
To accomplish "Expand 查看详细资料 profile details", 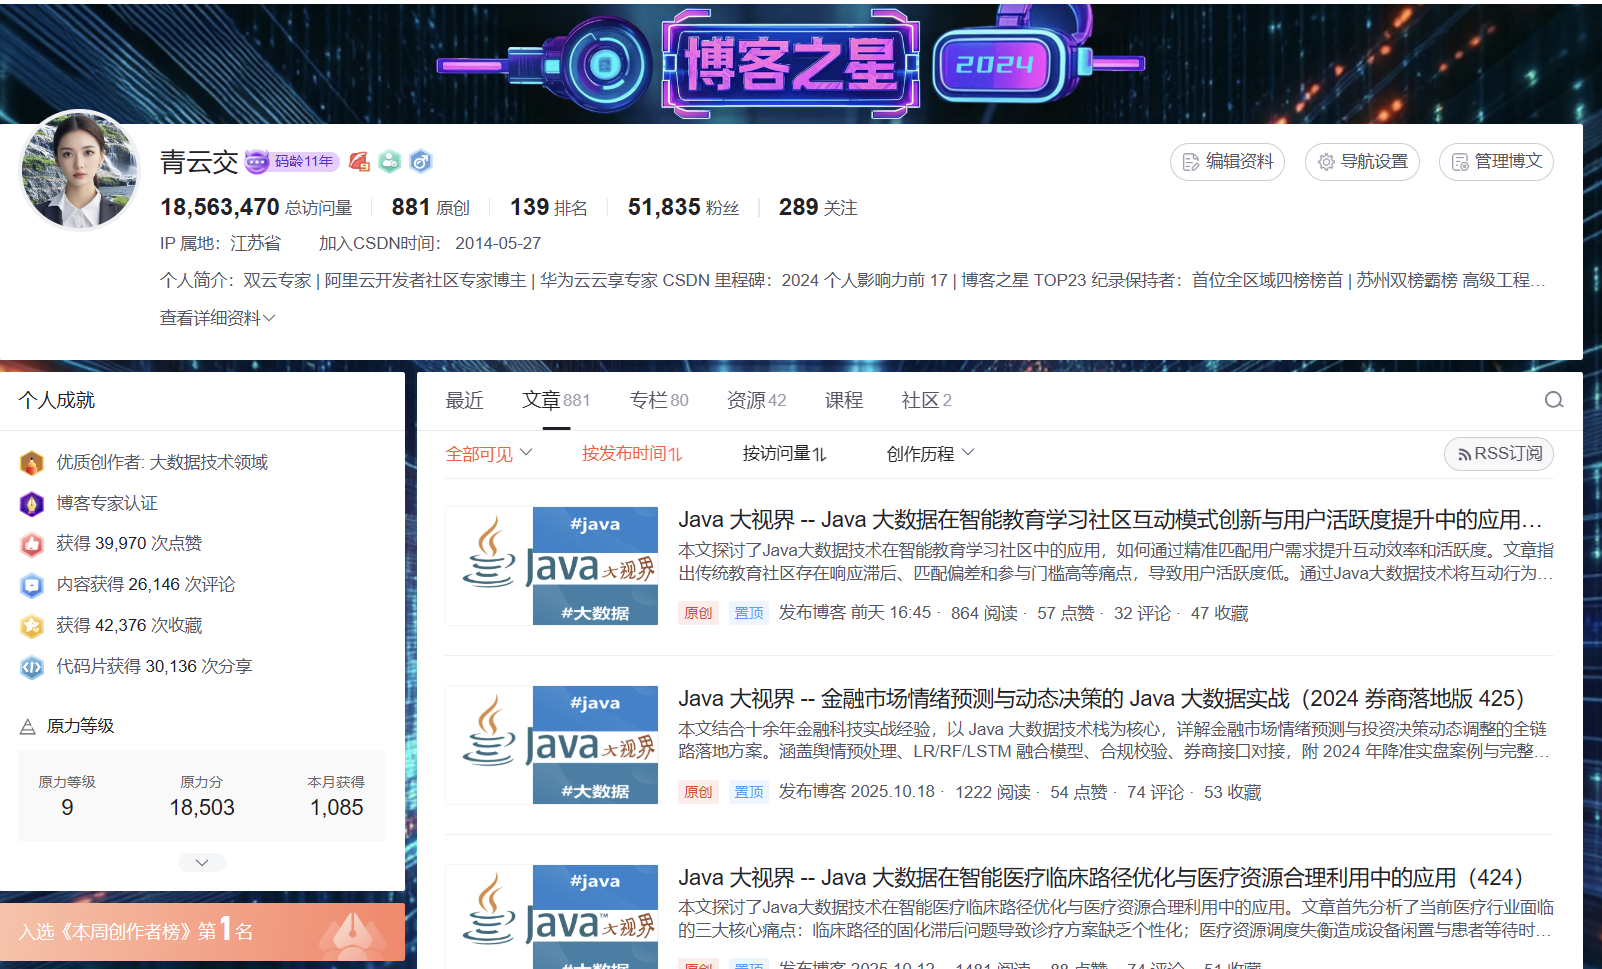I will coord(217,318).
